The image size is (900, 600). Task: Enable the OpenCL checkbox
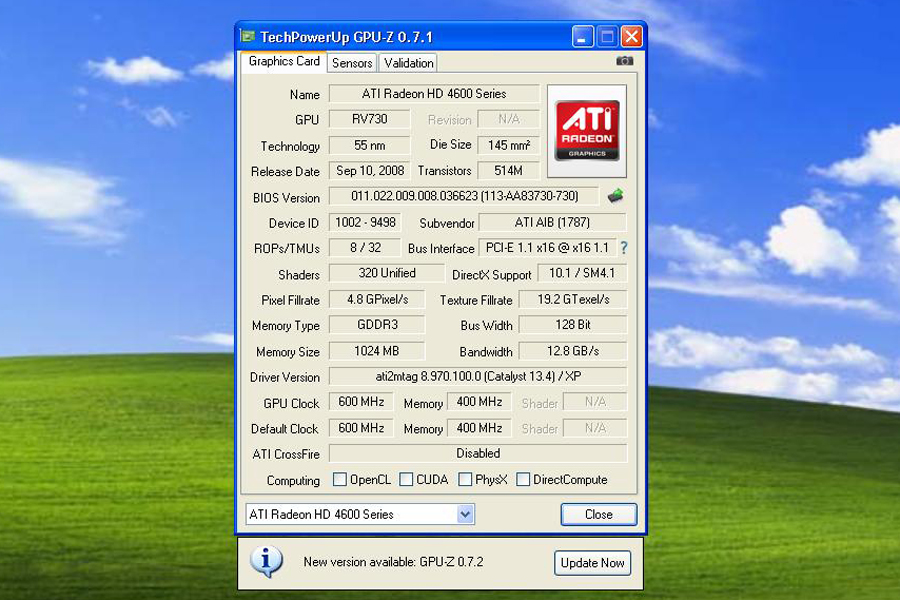tap(340, 479)
